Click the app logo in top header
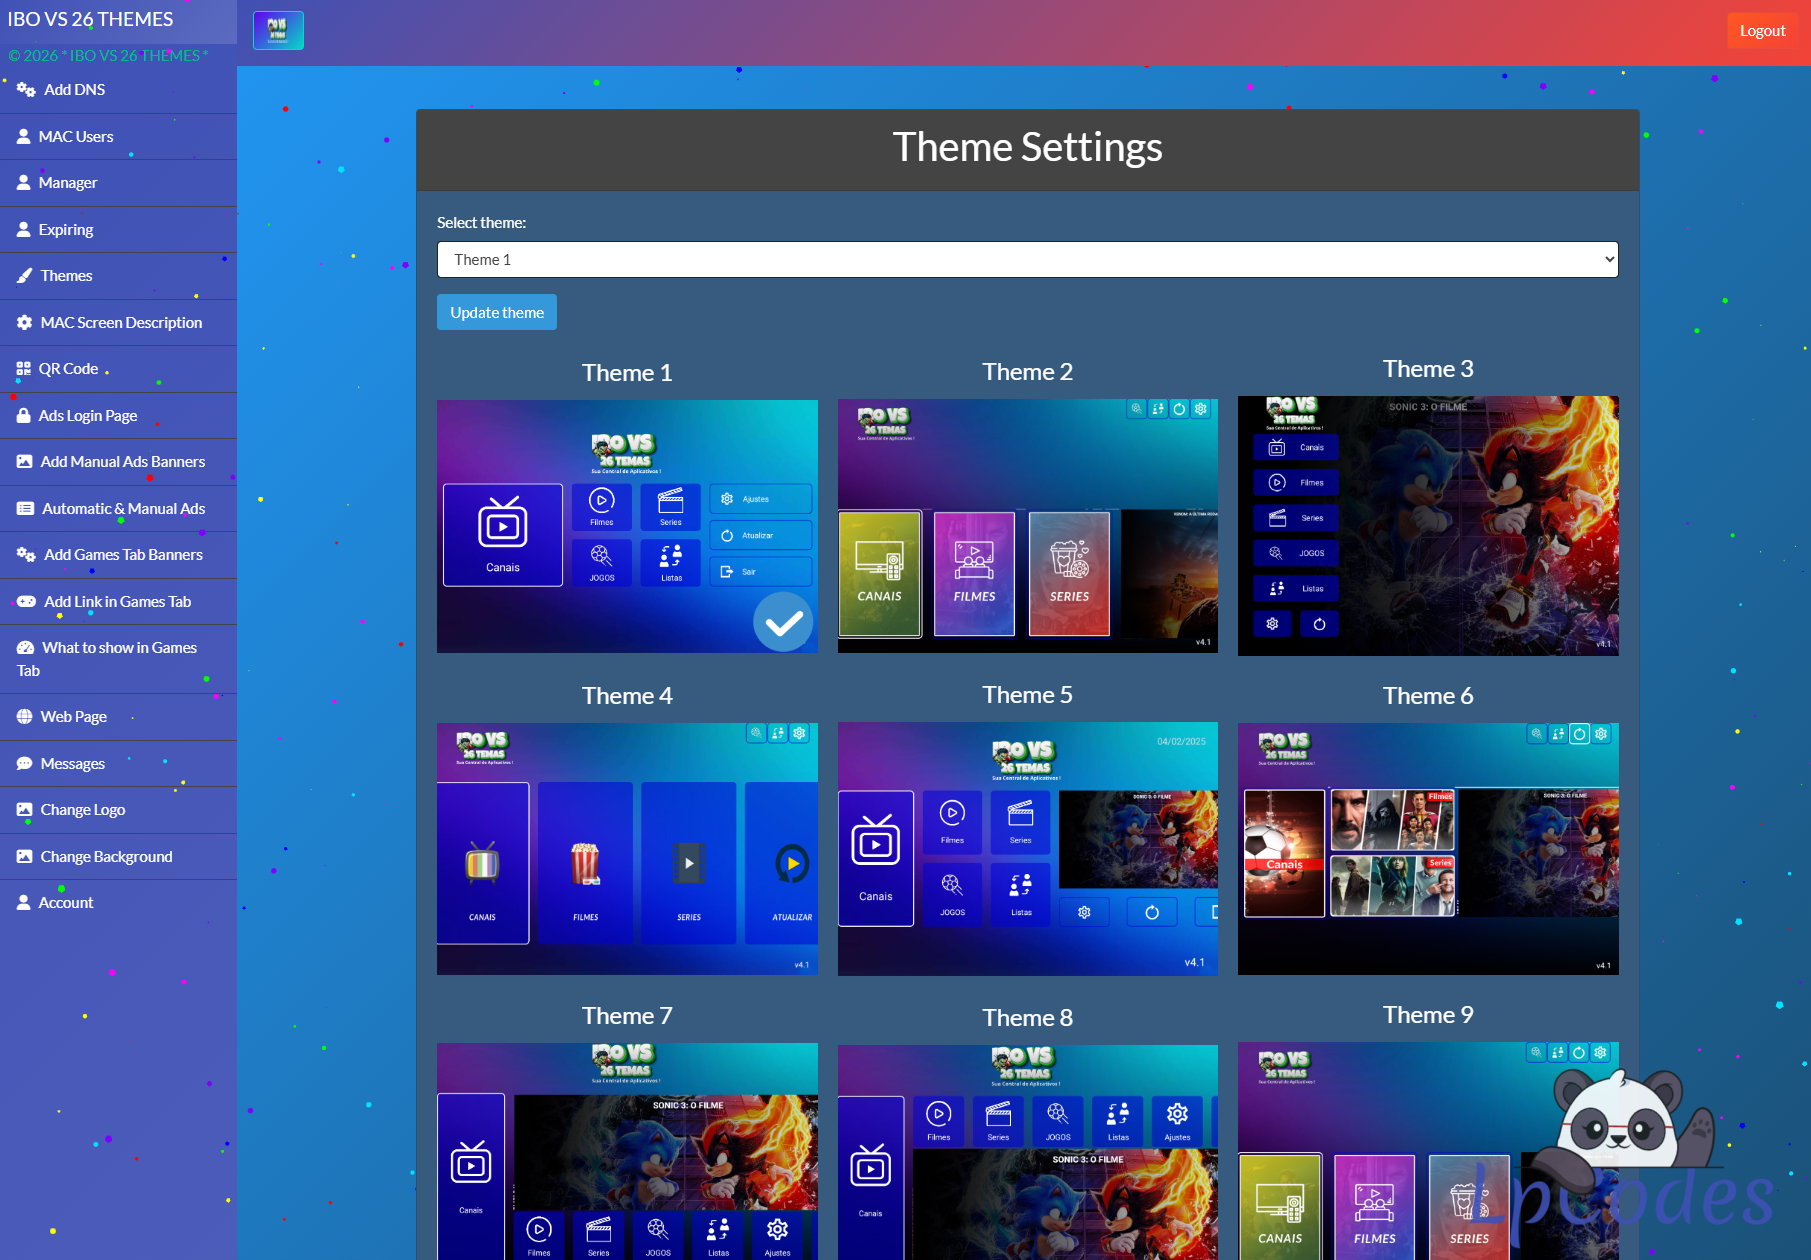The height and width of the screenshot is (1260, 1811). point(278,31)
